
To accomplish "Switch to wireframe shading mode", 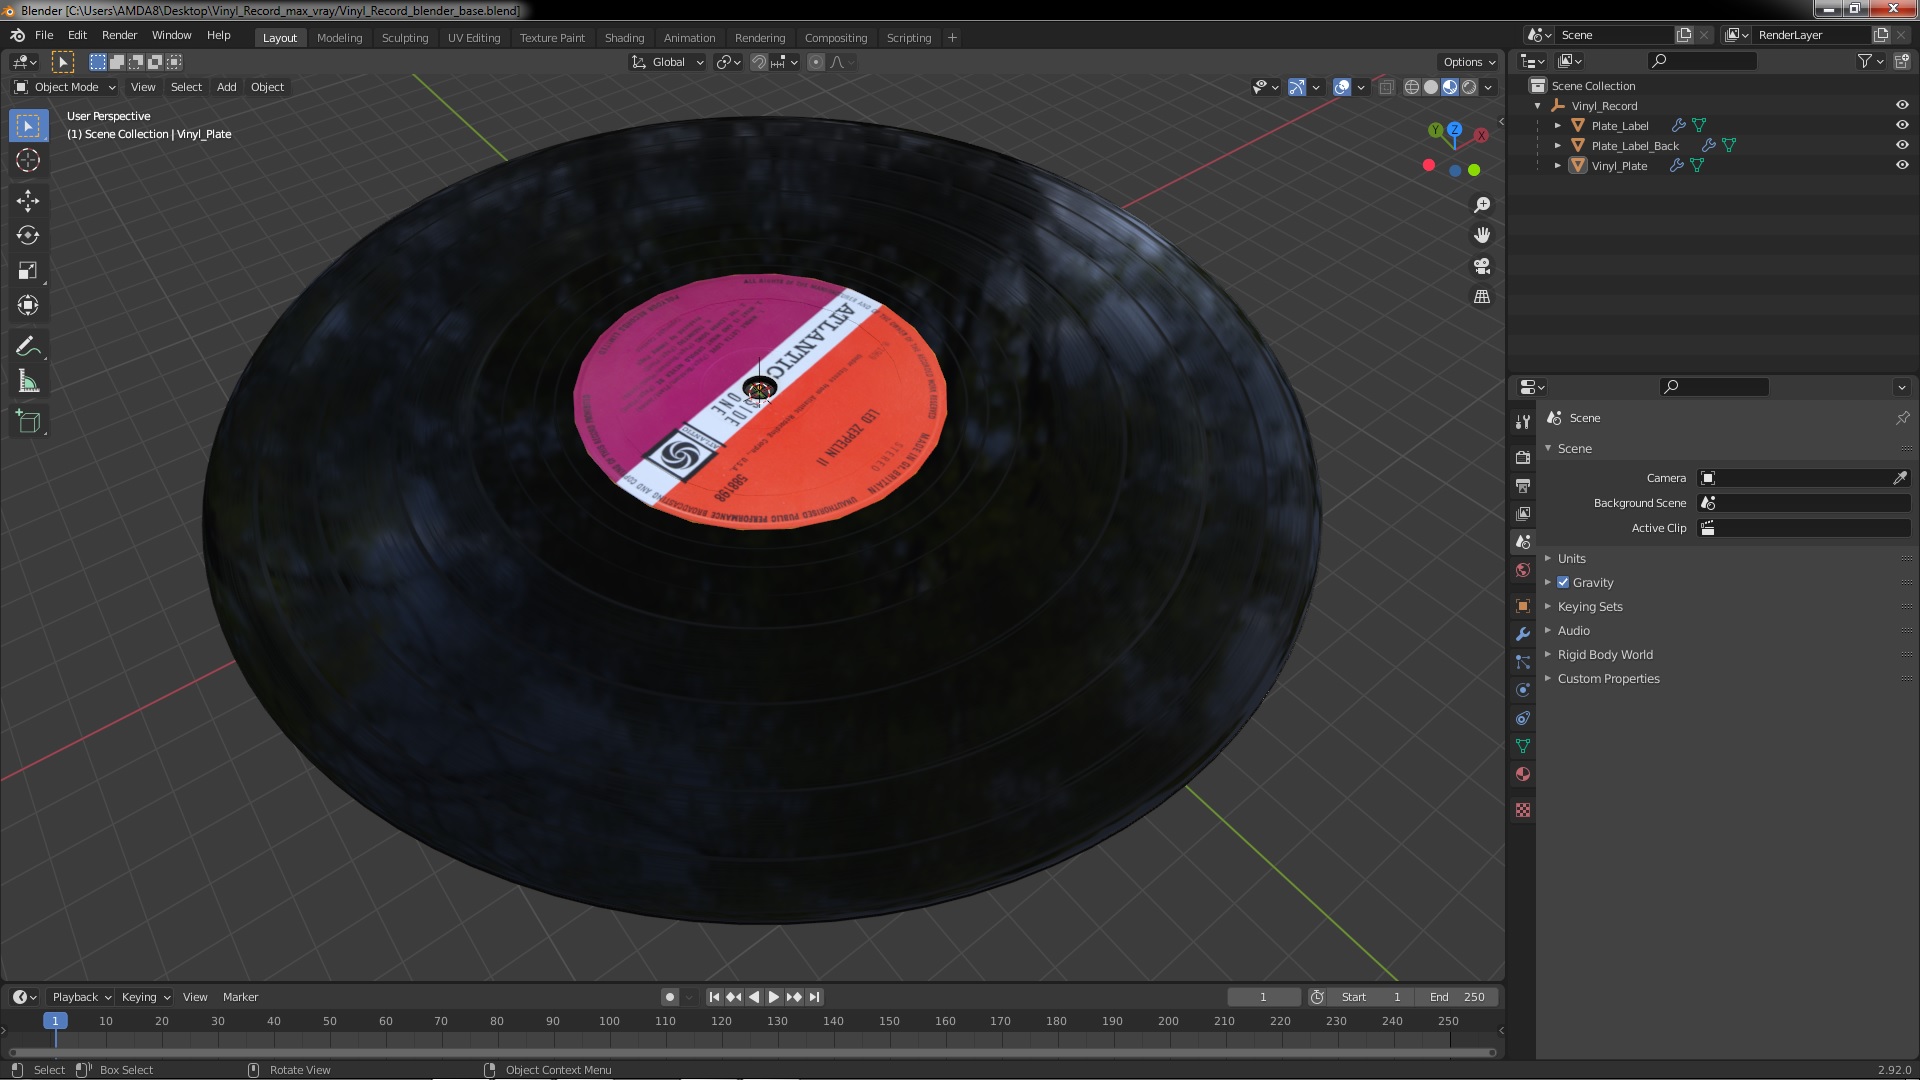I will click(x=1412, y=87).
